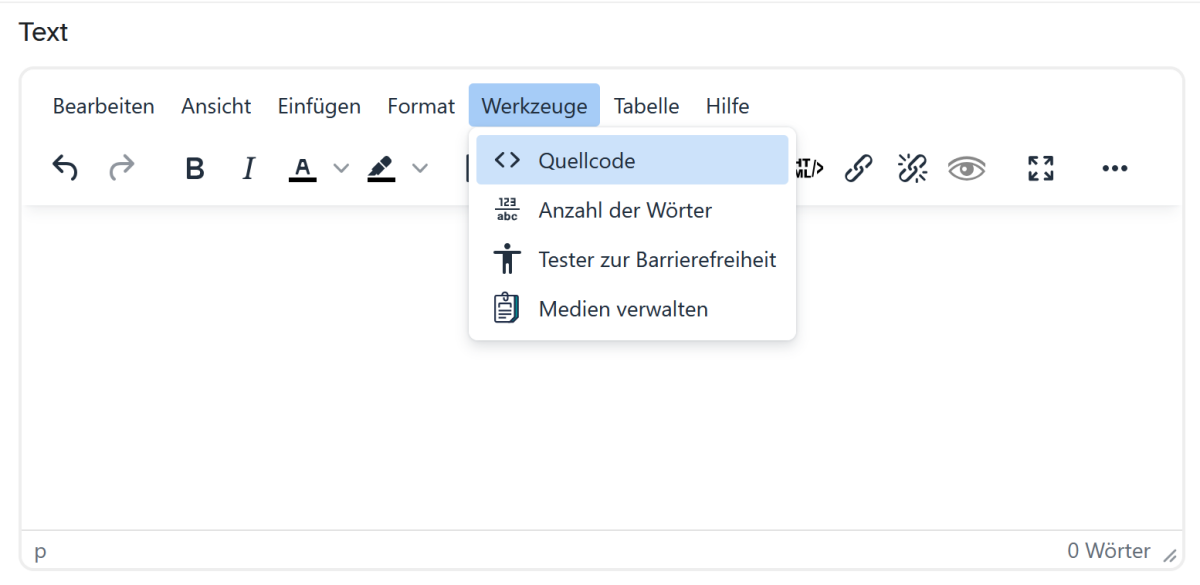
Task: Run Tester zur Barrierefreiheit
Action: (632, 260)
